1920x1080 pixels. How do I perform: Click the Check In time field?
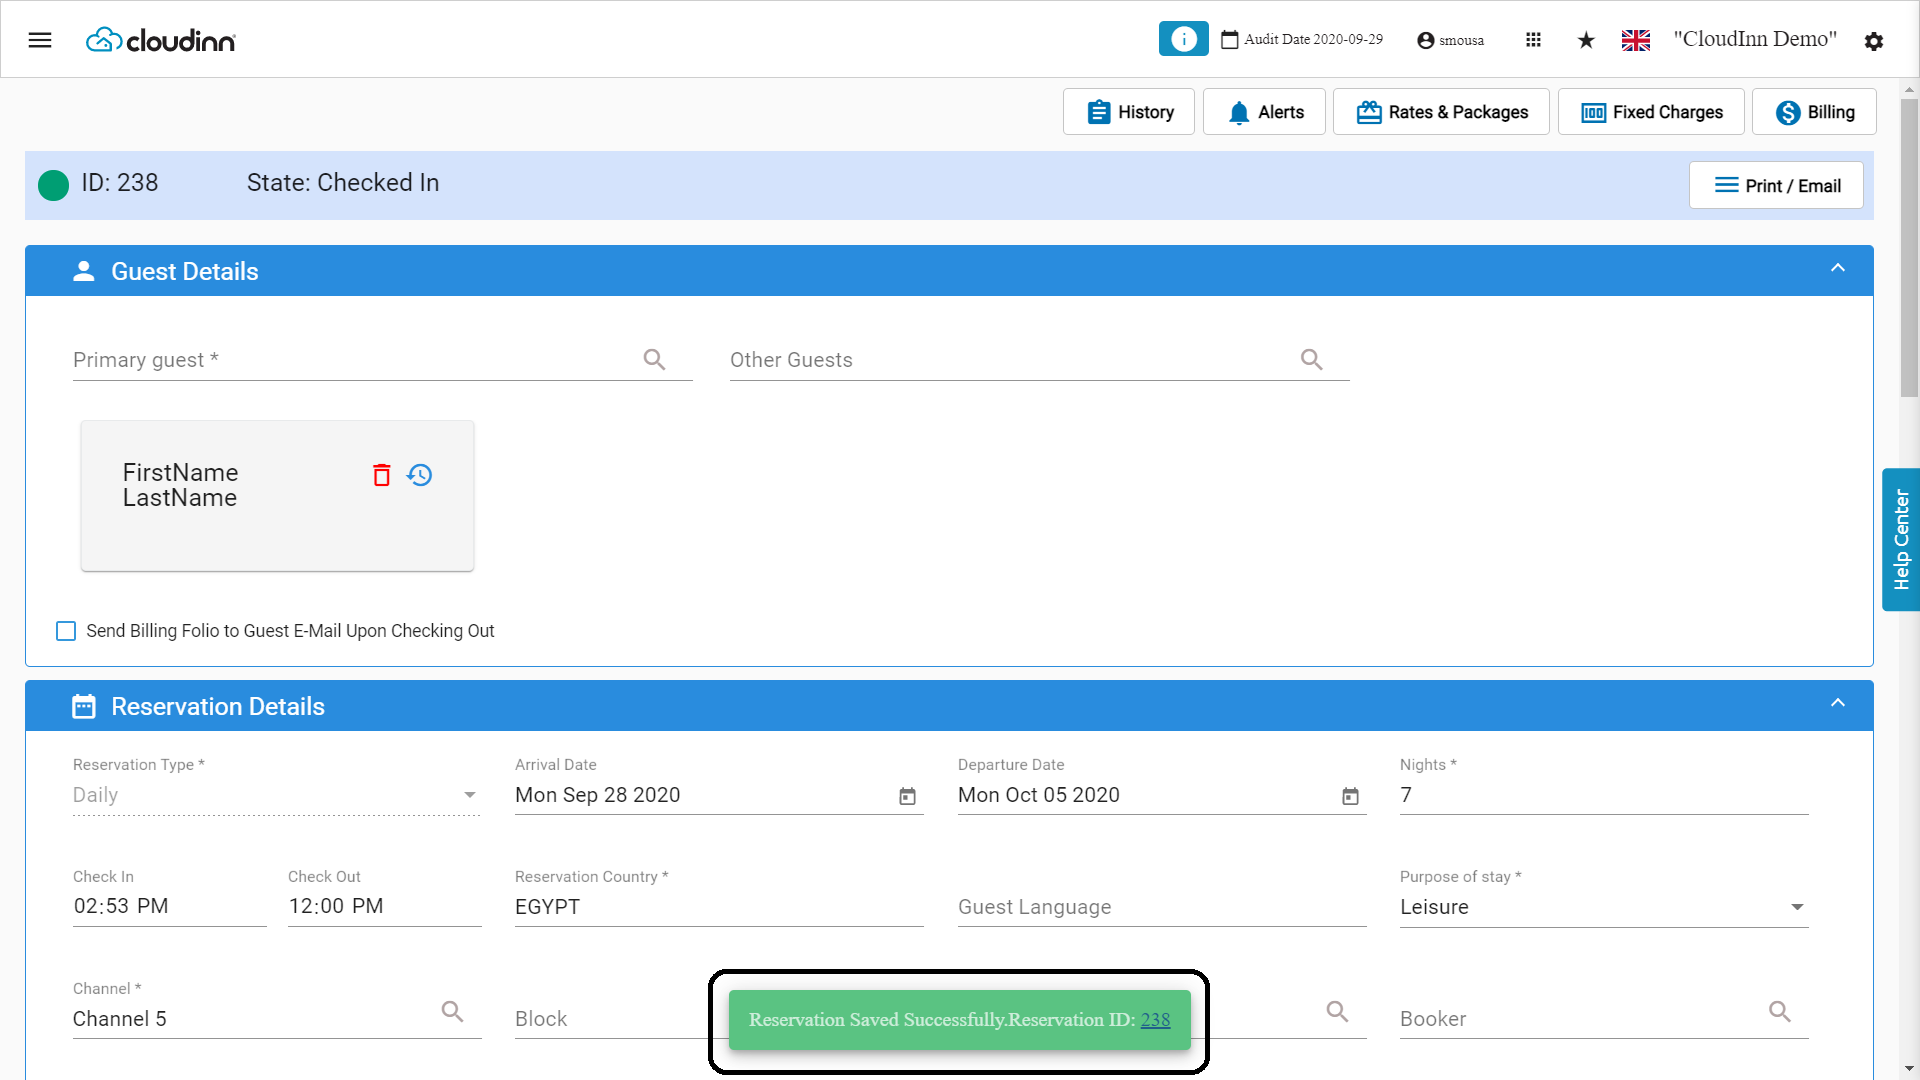point(169,906)
